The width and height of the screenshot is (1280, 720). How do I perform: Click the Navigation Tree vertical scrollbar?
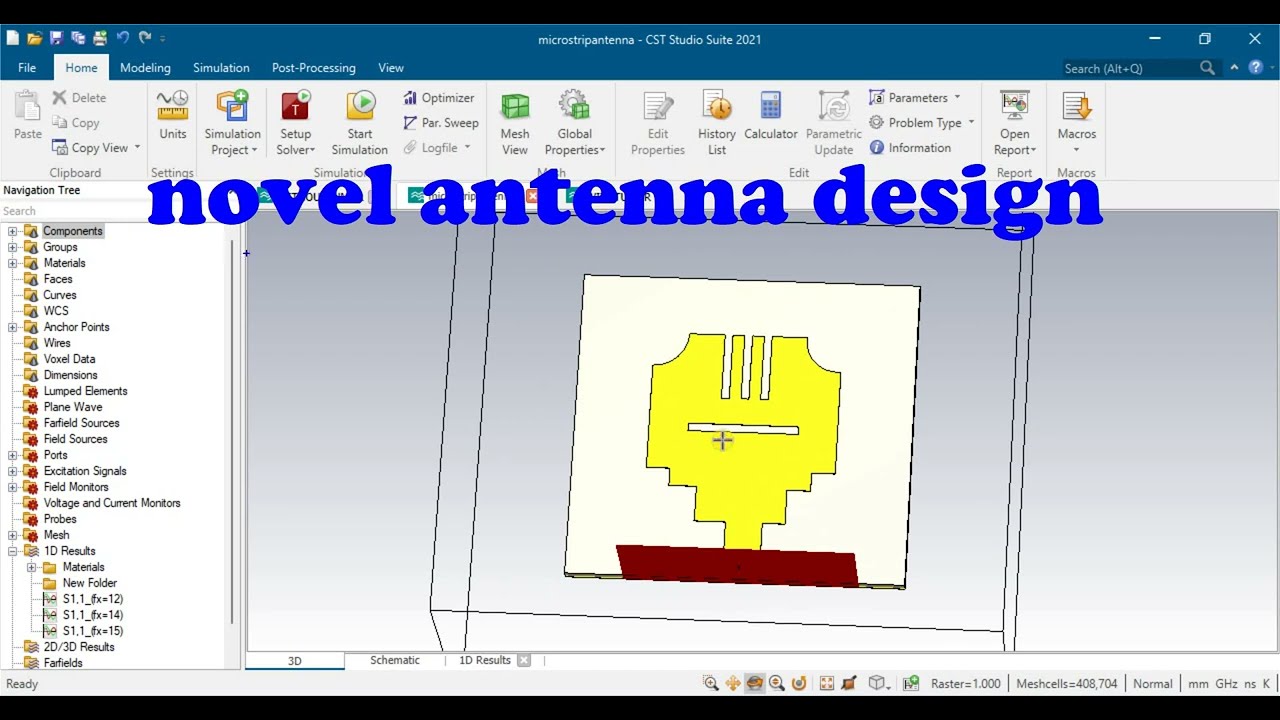[x=232, y=430]
